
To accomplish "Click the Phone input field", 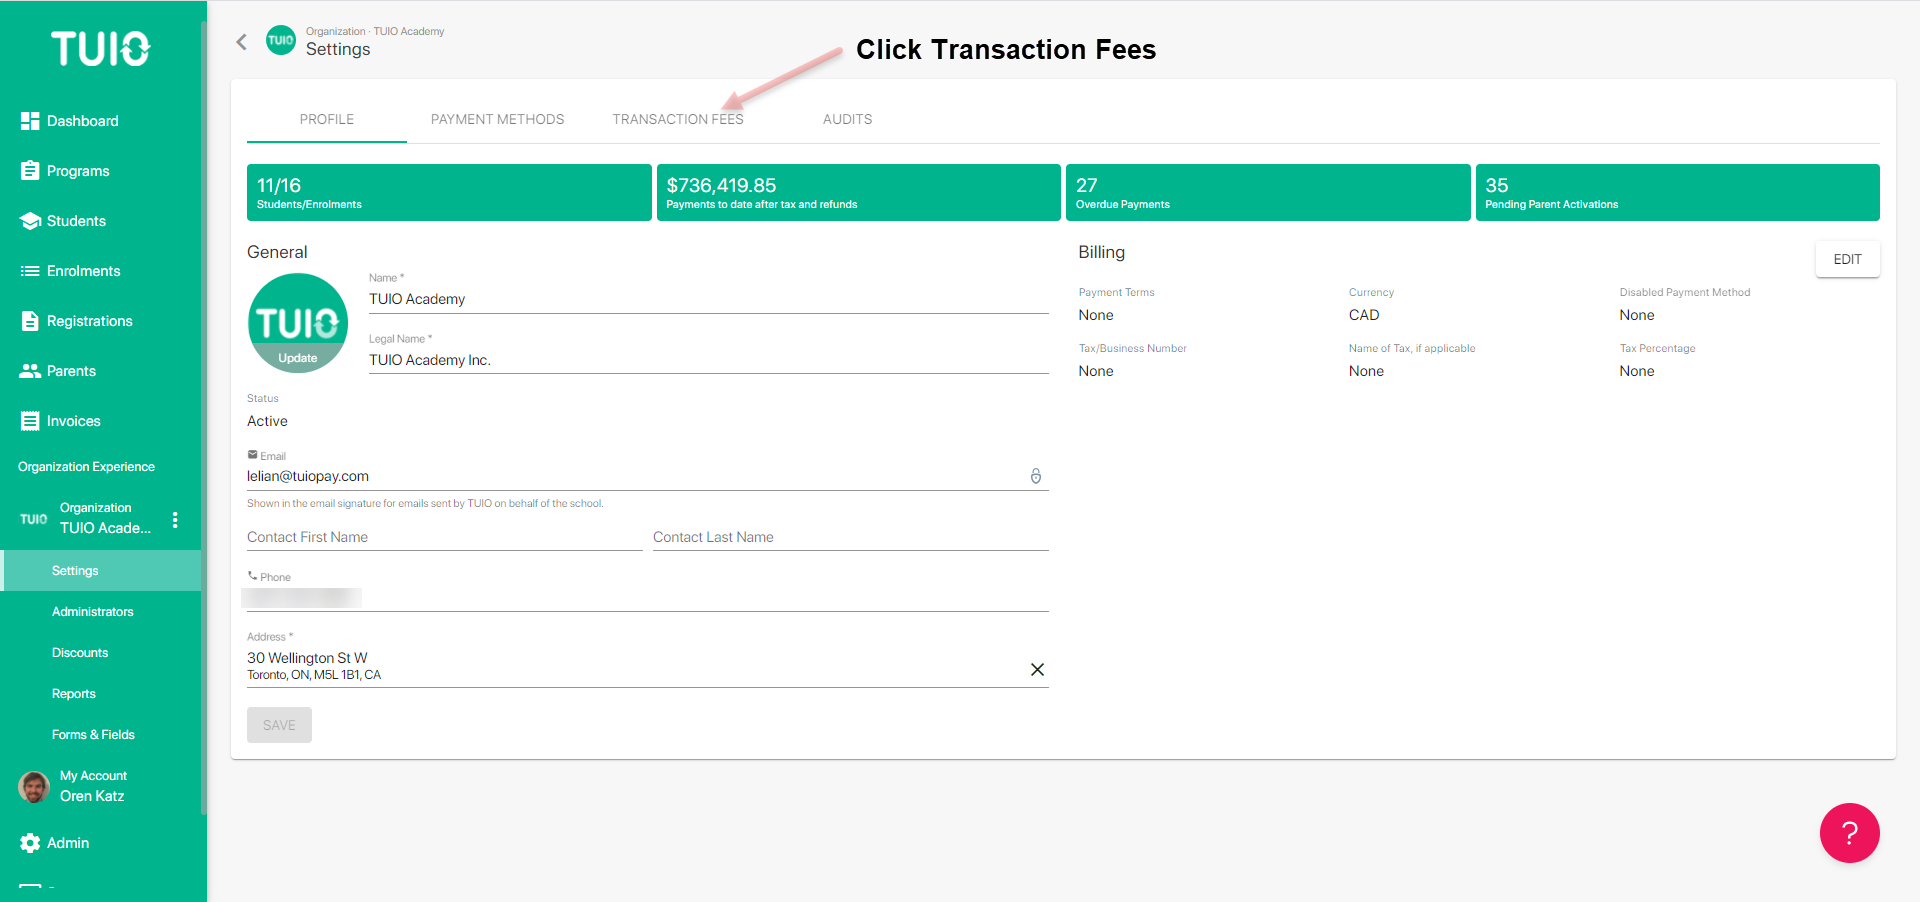I will click(648, 598).
